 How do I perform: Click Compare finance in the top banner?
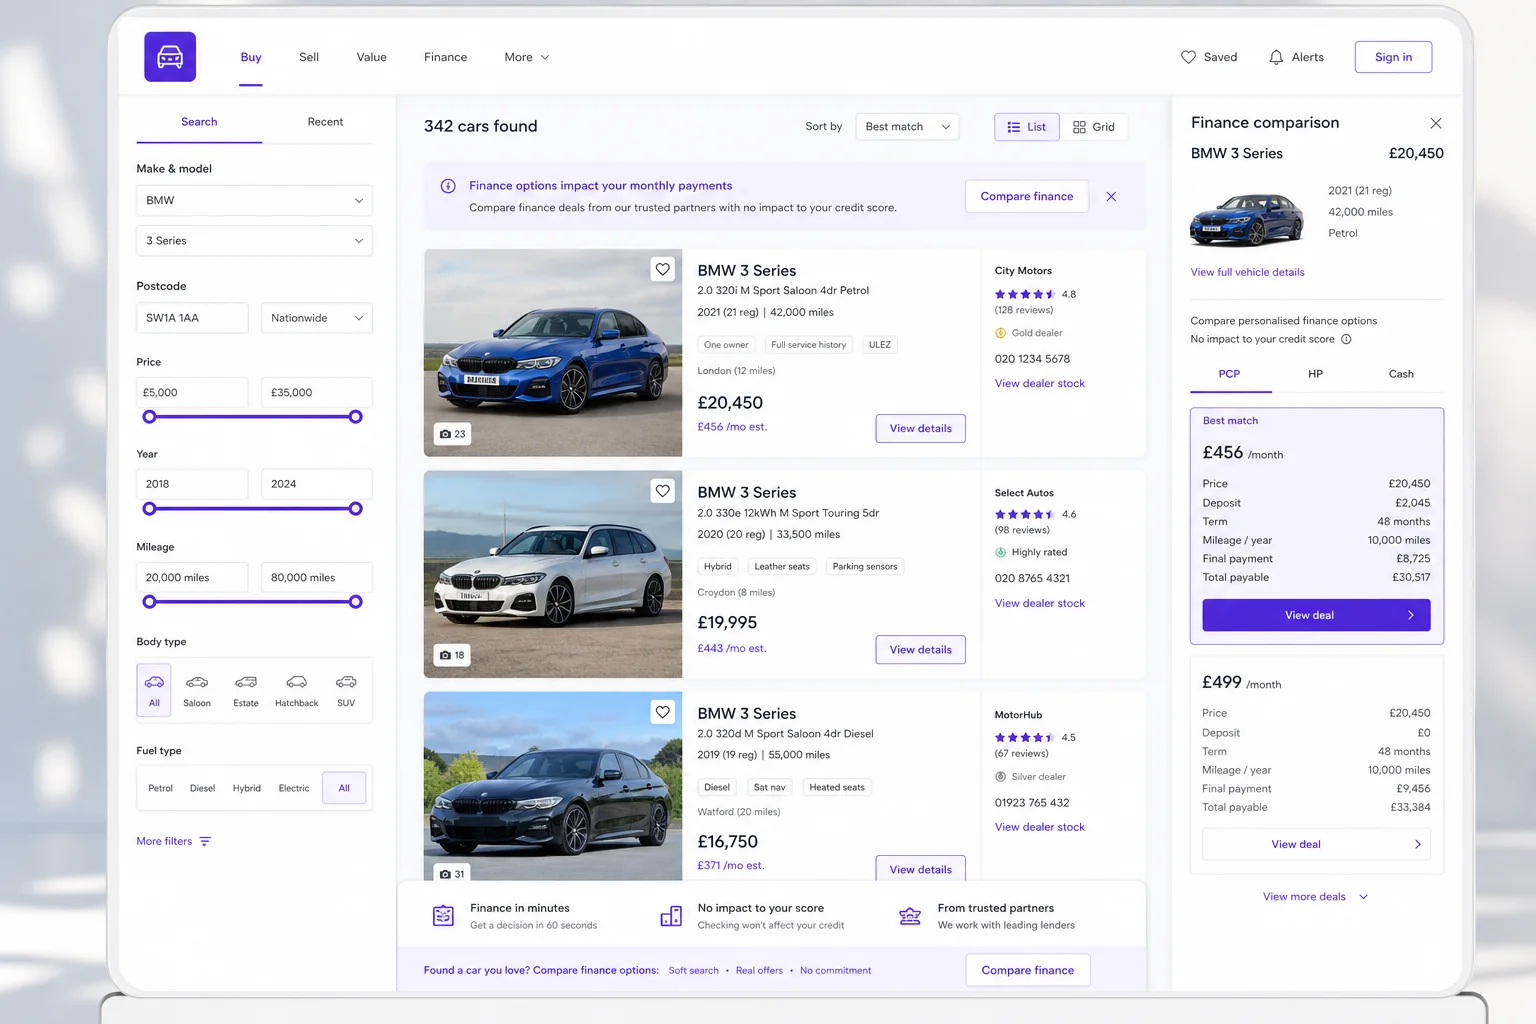1026,196
